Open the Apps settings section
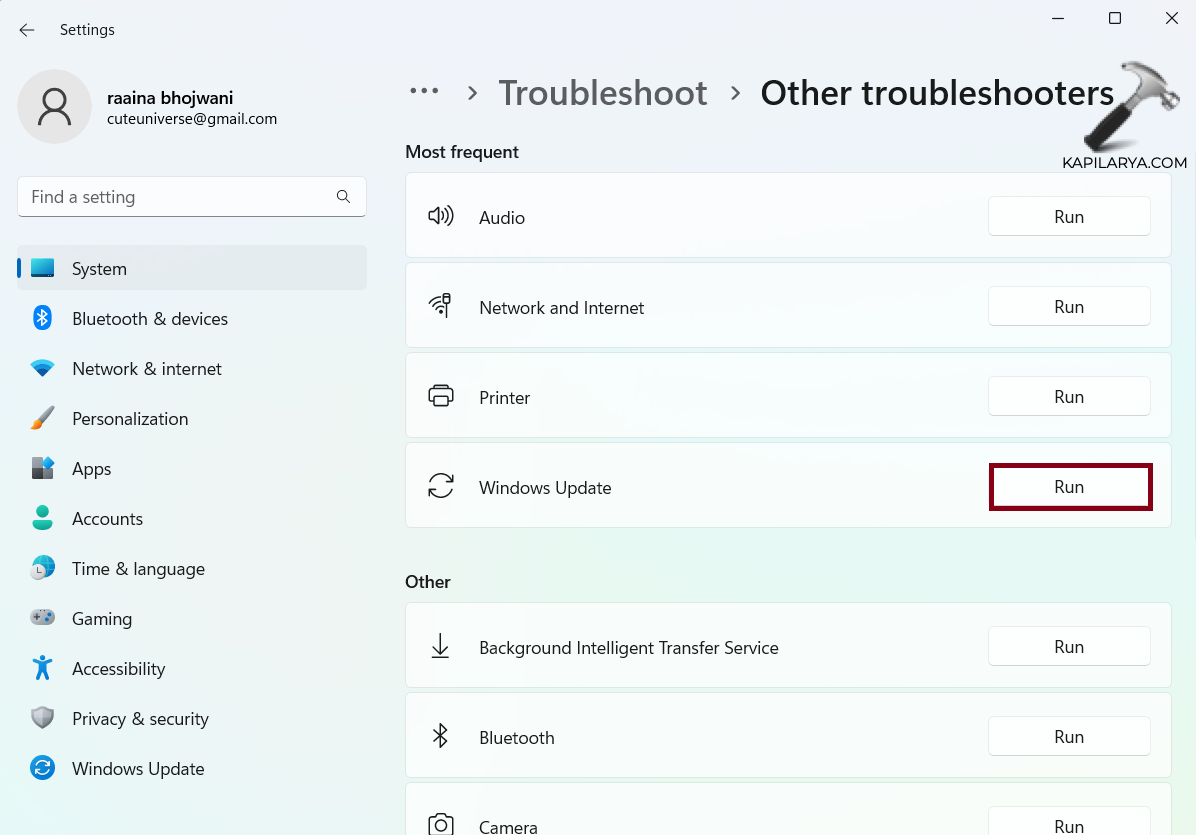This screenshot has width=1196, height=835. [x=92, y=469]
